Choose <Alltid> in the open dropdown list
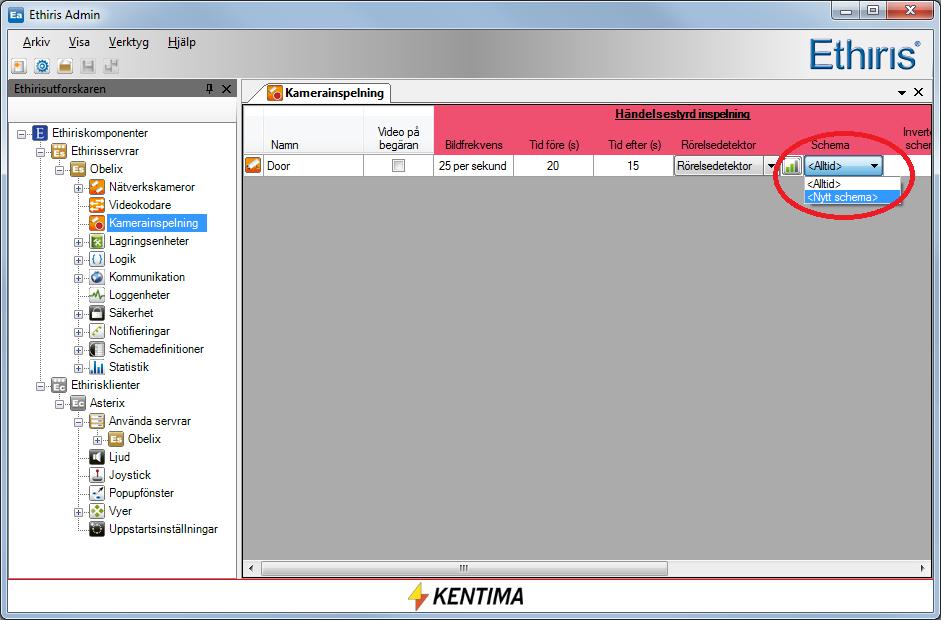The image size is (941, 620). [852, 184]
